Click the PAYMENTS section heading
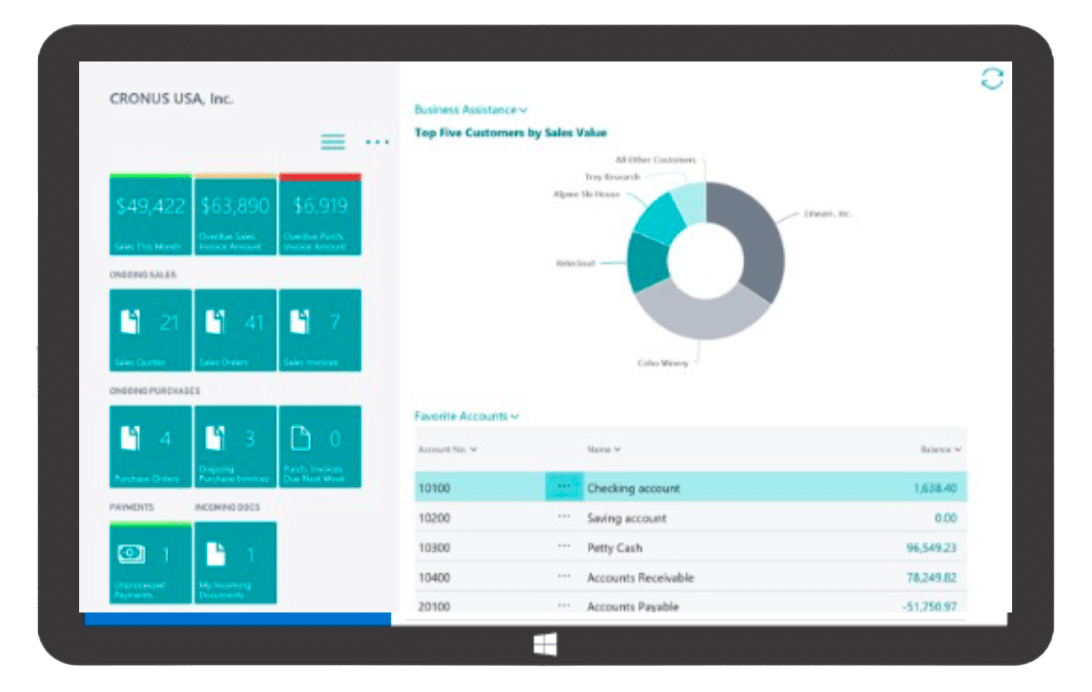1092x692 pixels. pos(132,508)
